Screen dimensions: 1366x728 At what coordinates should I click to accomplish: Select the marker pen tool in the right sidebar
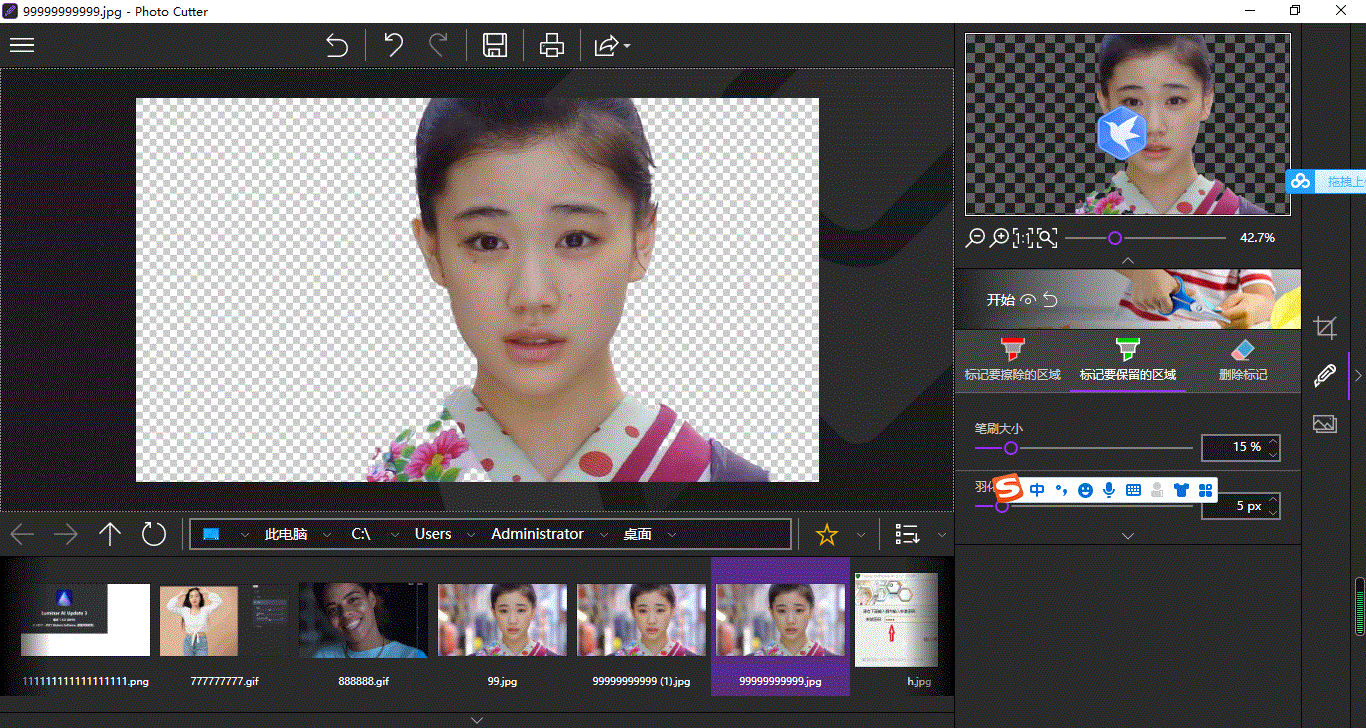pos(1325,376)
